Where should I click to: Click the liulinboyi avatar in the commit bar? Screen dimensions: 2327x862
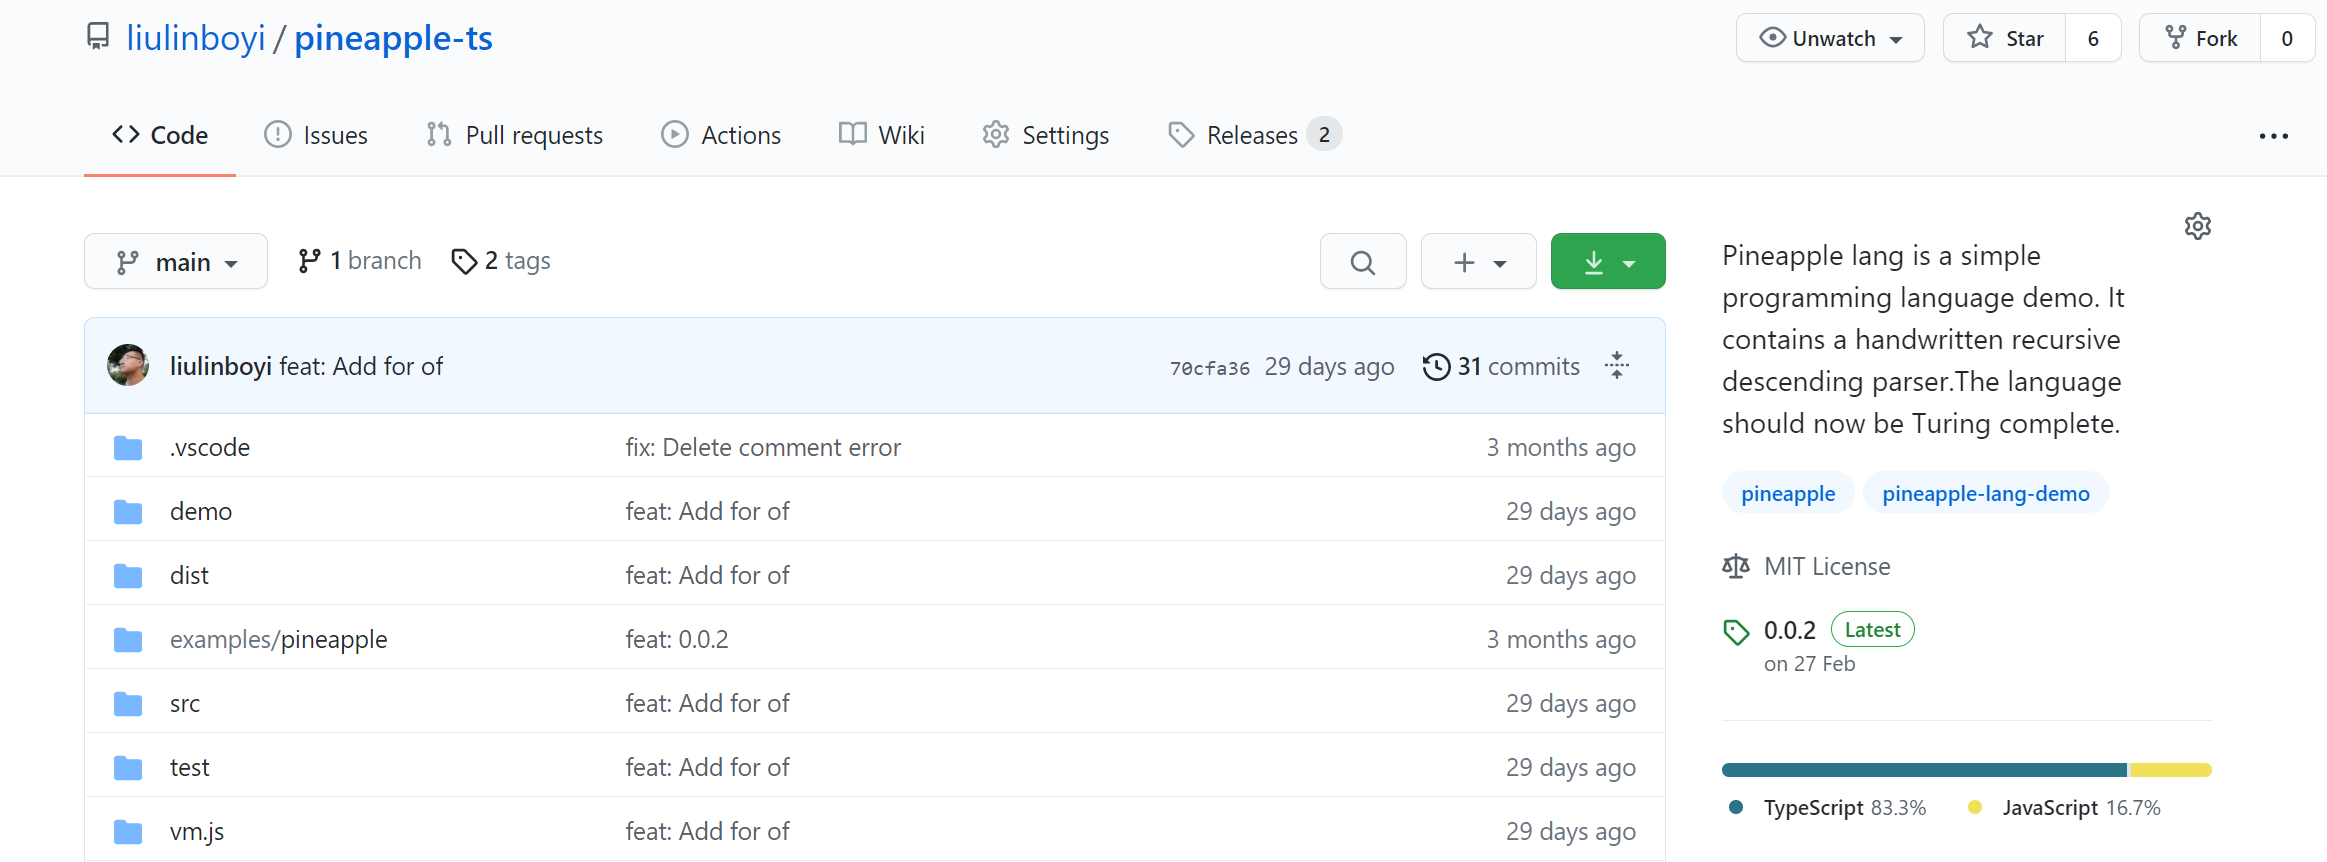[128, 365]
